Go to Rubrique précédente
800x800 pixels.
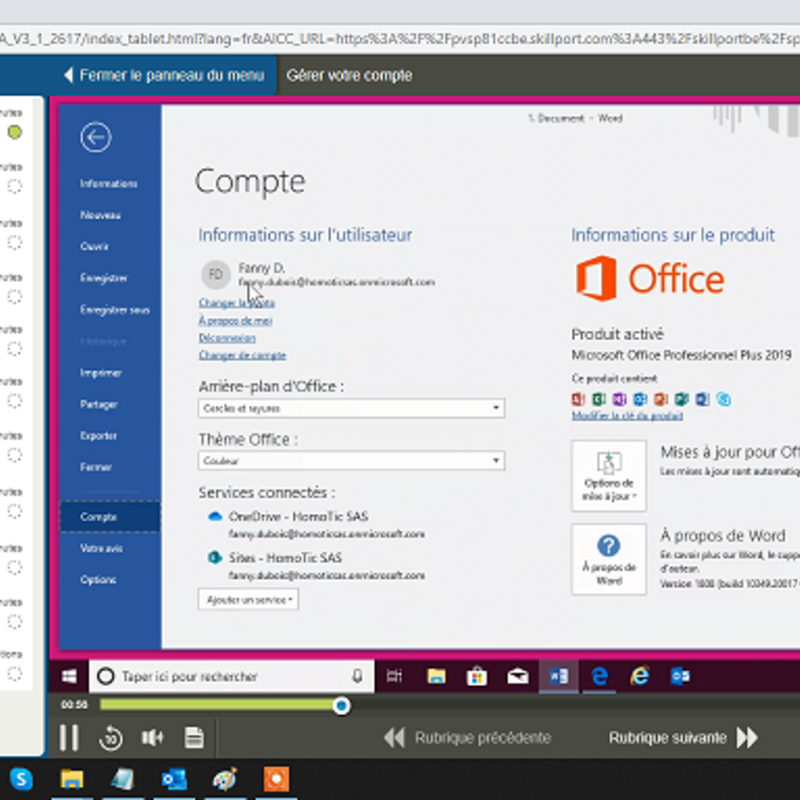pyautogui.click(x=467, y=738)
